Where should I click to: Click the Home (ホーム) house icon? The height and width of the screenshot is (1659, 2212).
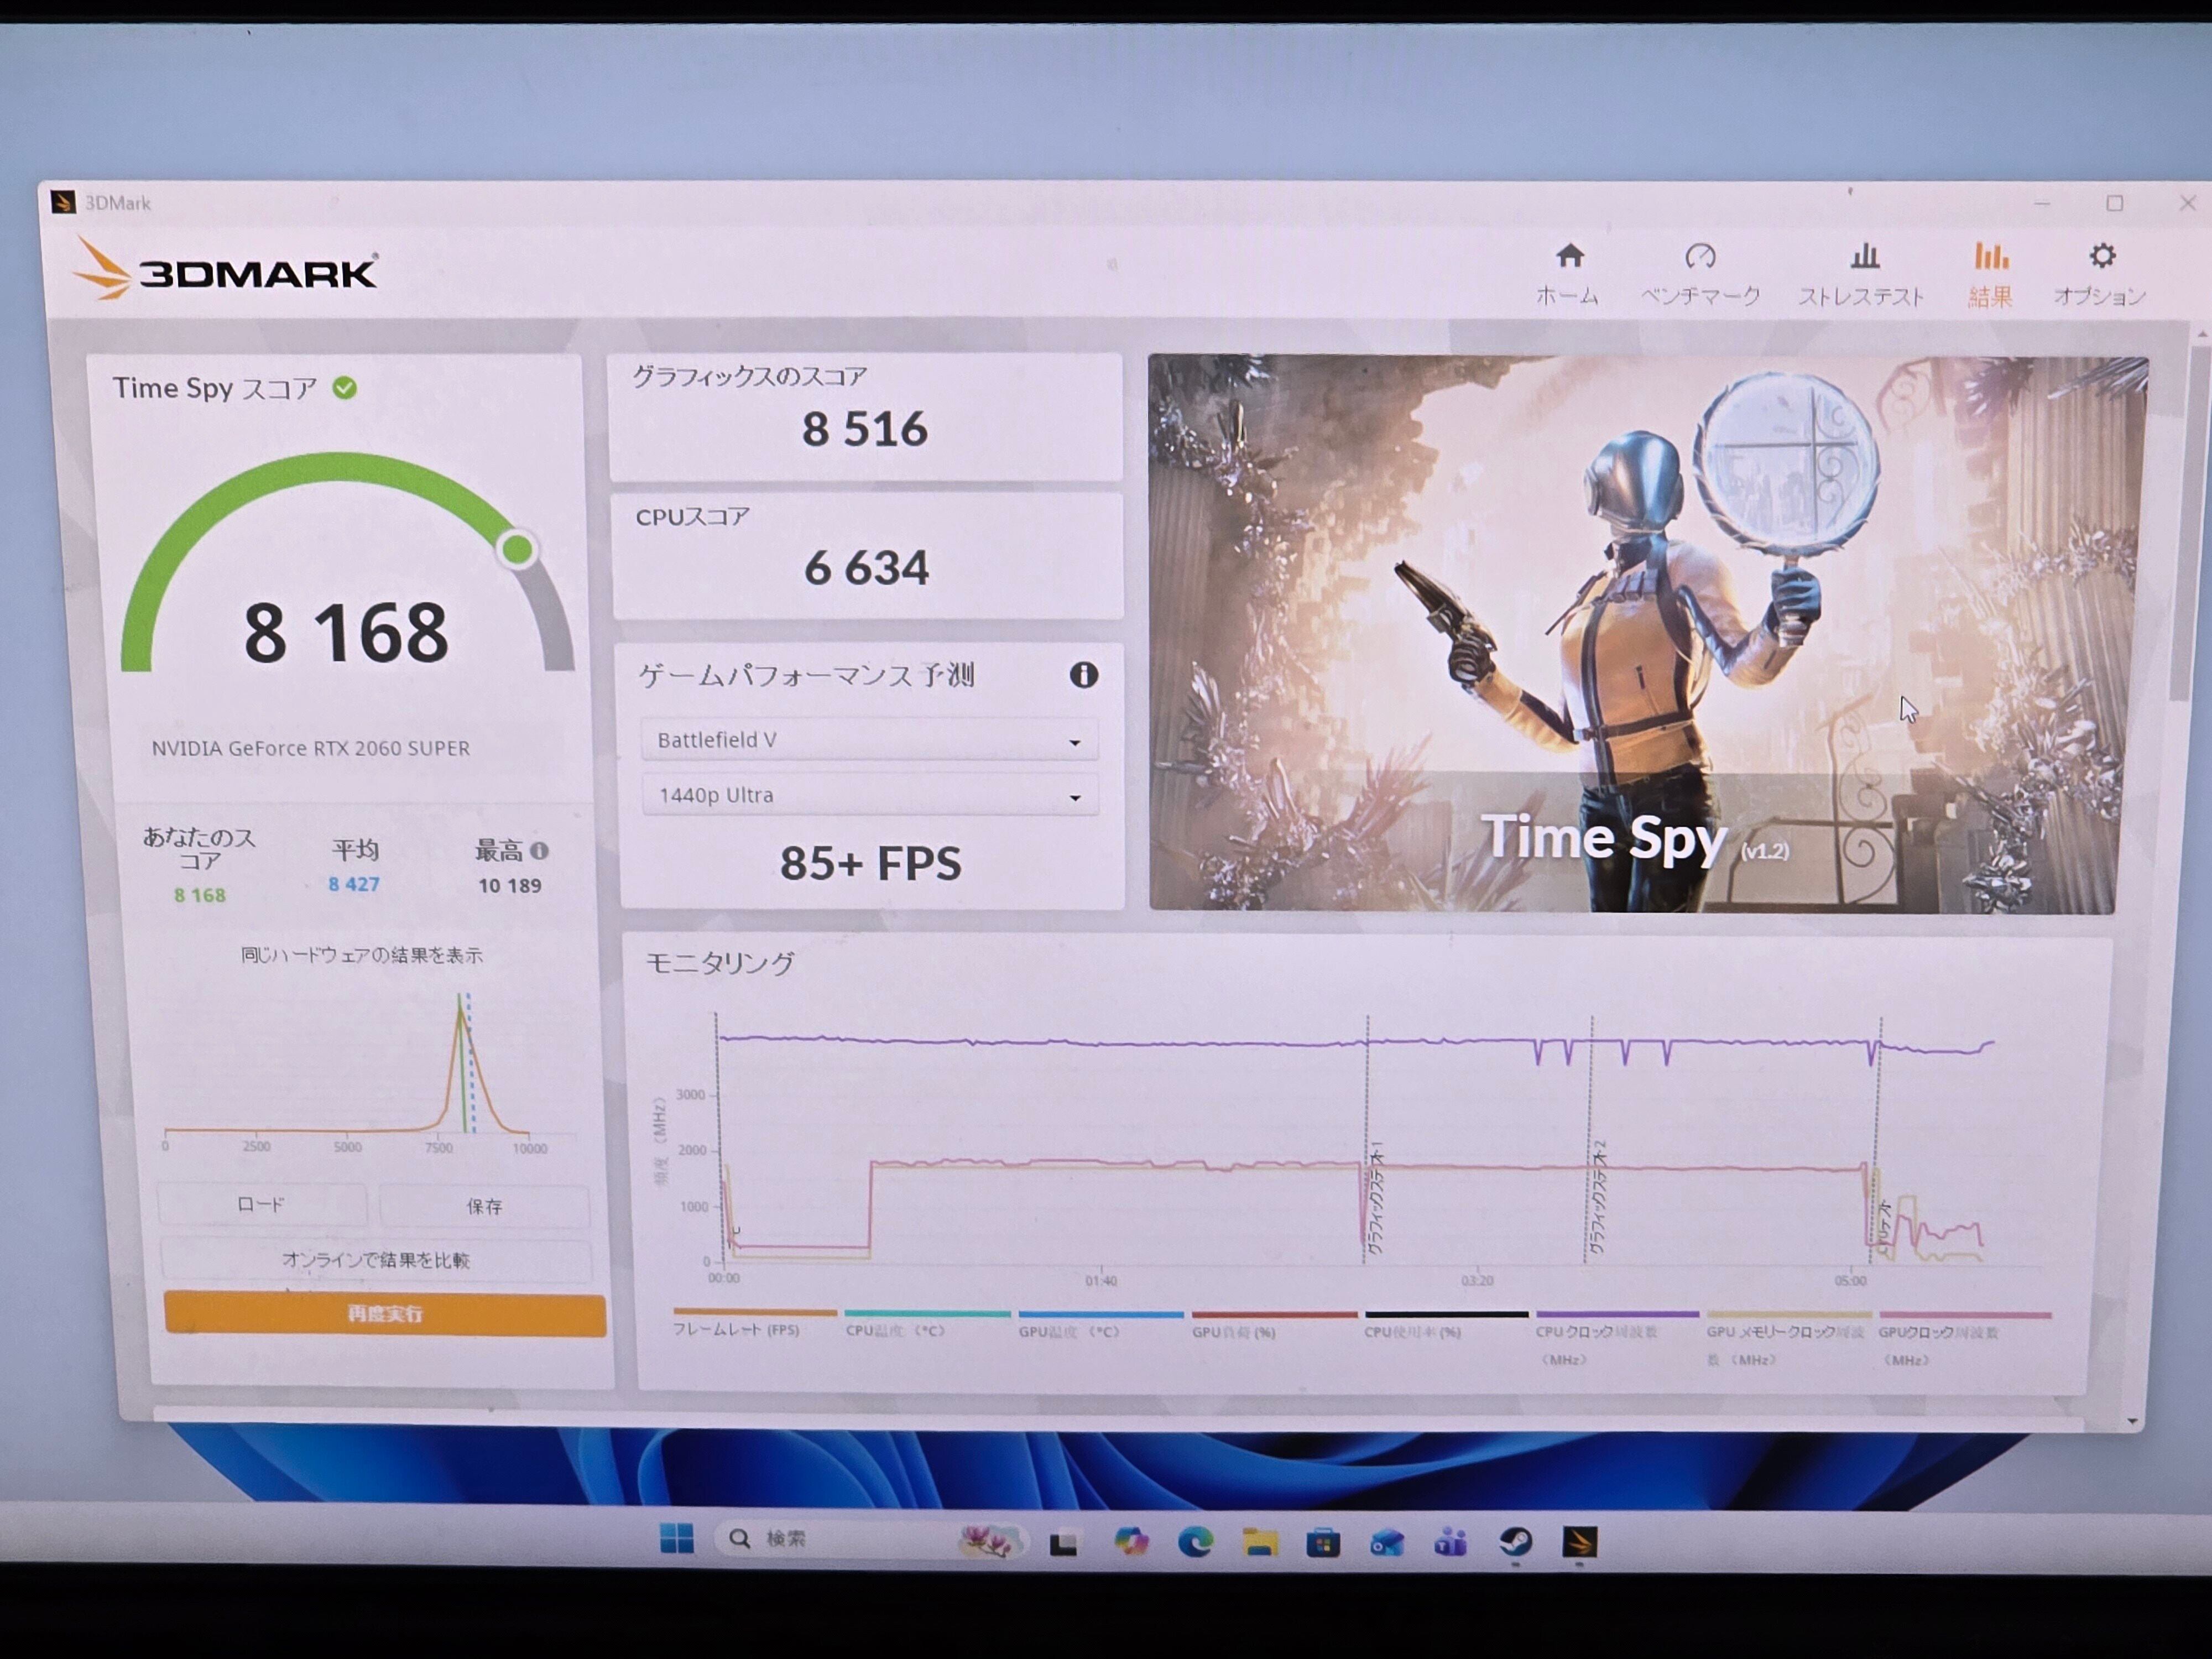(x=1569, y=256)
